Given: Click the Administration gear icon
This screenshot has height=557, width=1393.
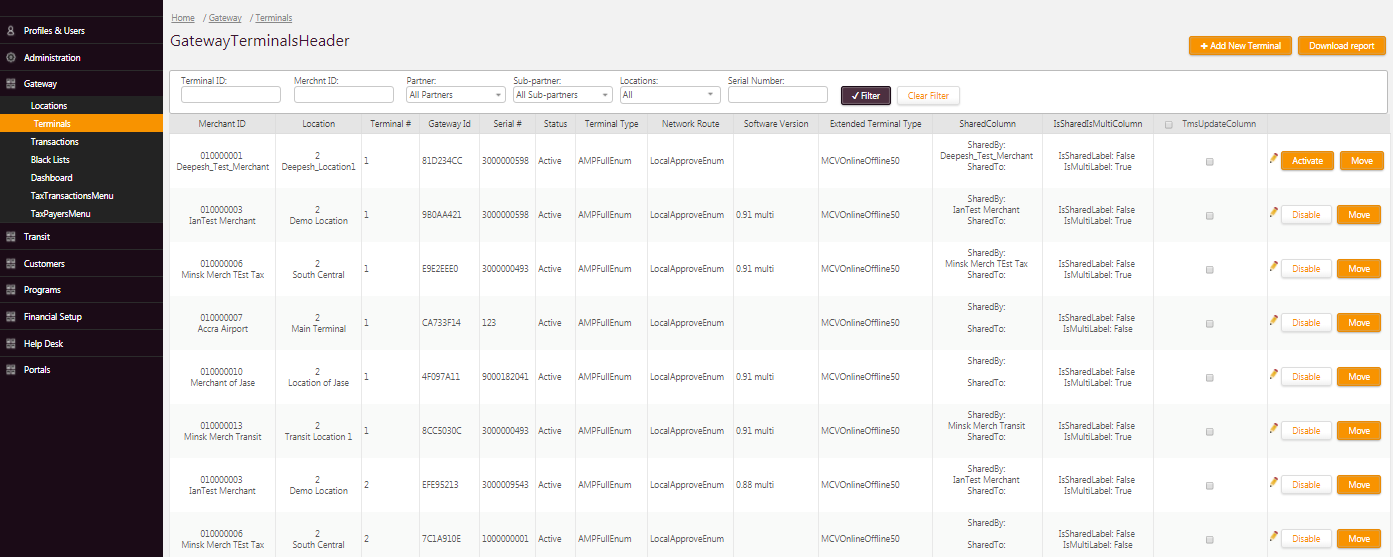Looking at the screenshot, I should point(11,58).
